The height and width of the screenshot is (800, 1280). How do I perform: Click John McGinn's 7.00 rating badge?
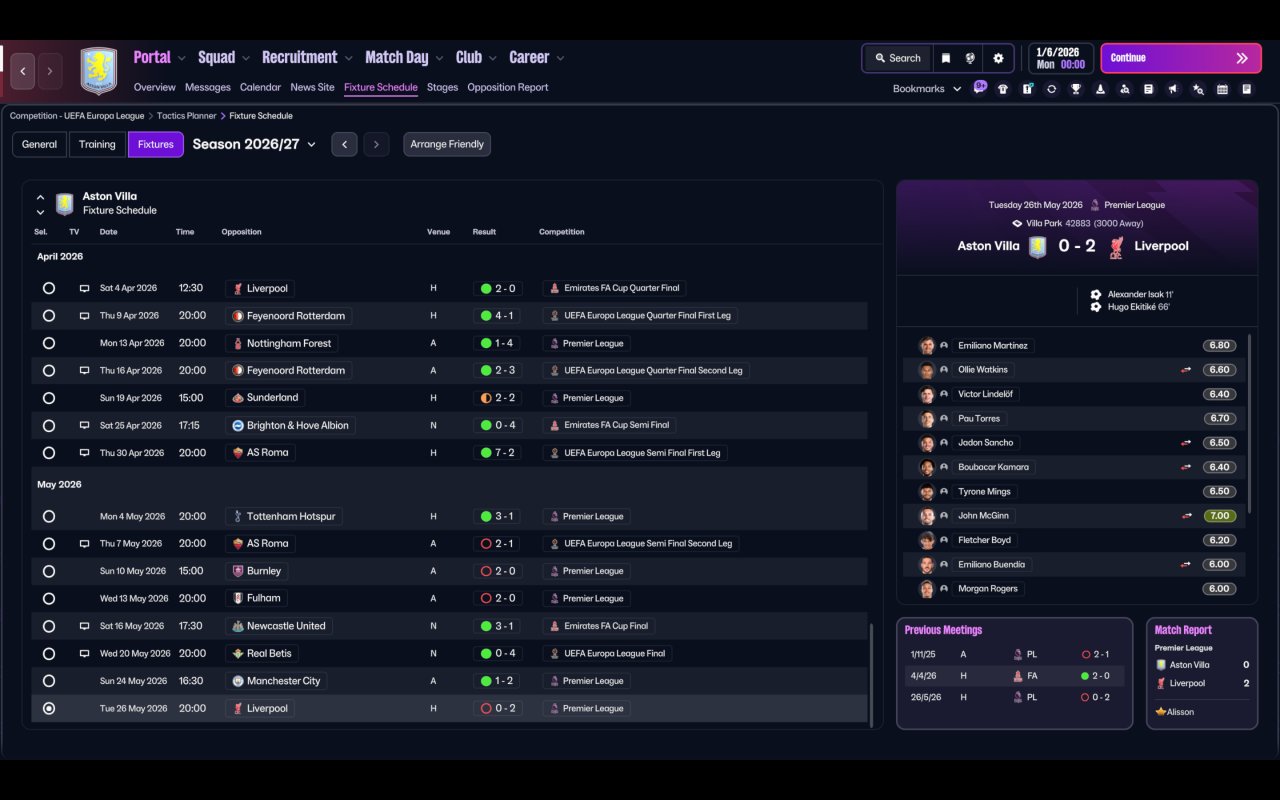pyautogui.click(x=1220, y=516)
